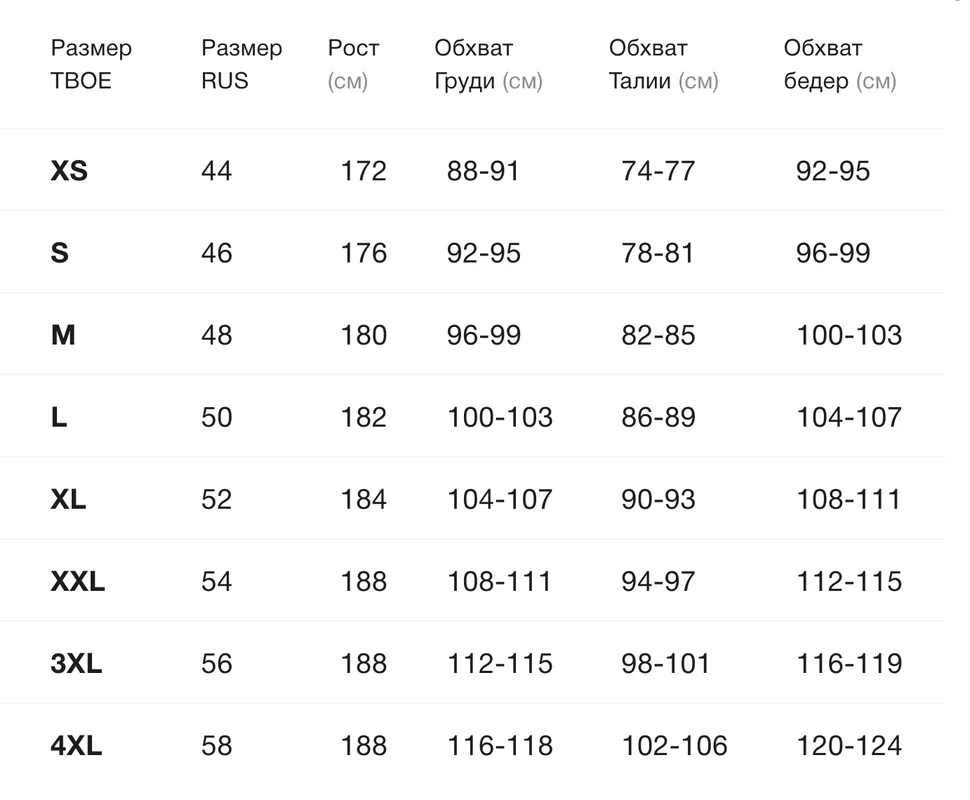The width and height of the screenshot is (970, 800).
Task: Click hip value 120-124
Action: (849, 746)
